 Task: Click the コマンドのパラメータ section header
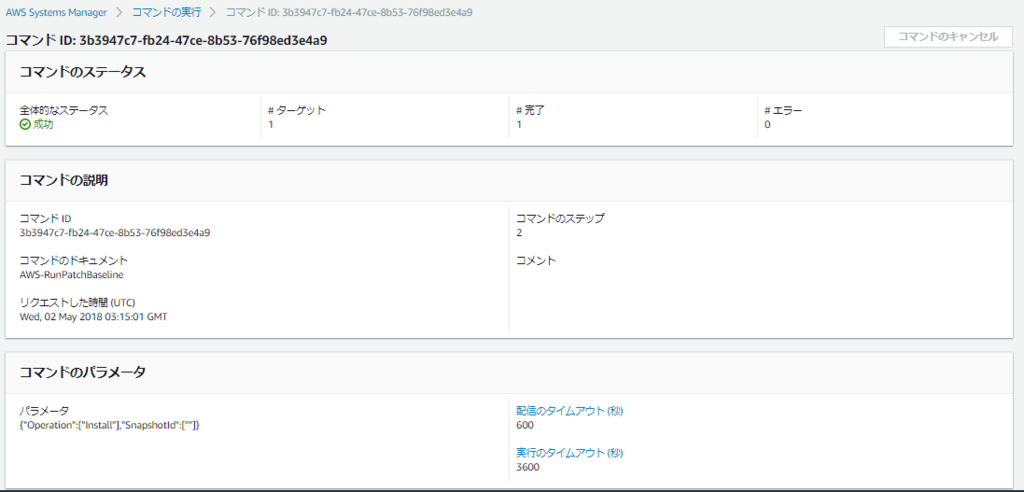tap(83, 373)
